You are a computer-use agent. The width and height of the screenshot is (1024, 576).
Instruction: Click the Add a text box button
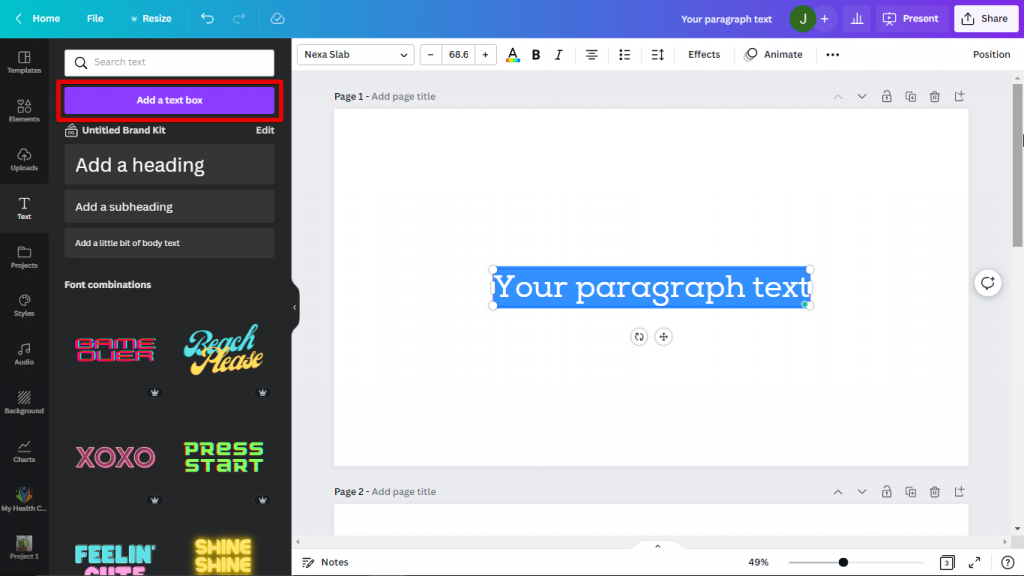click(x=168, y=101)
